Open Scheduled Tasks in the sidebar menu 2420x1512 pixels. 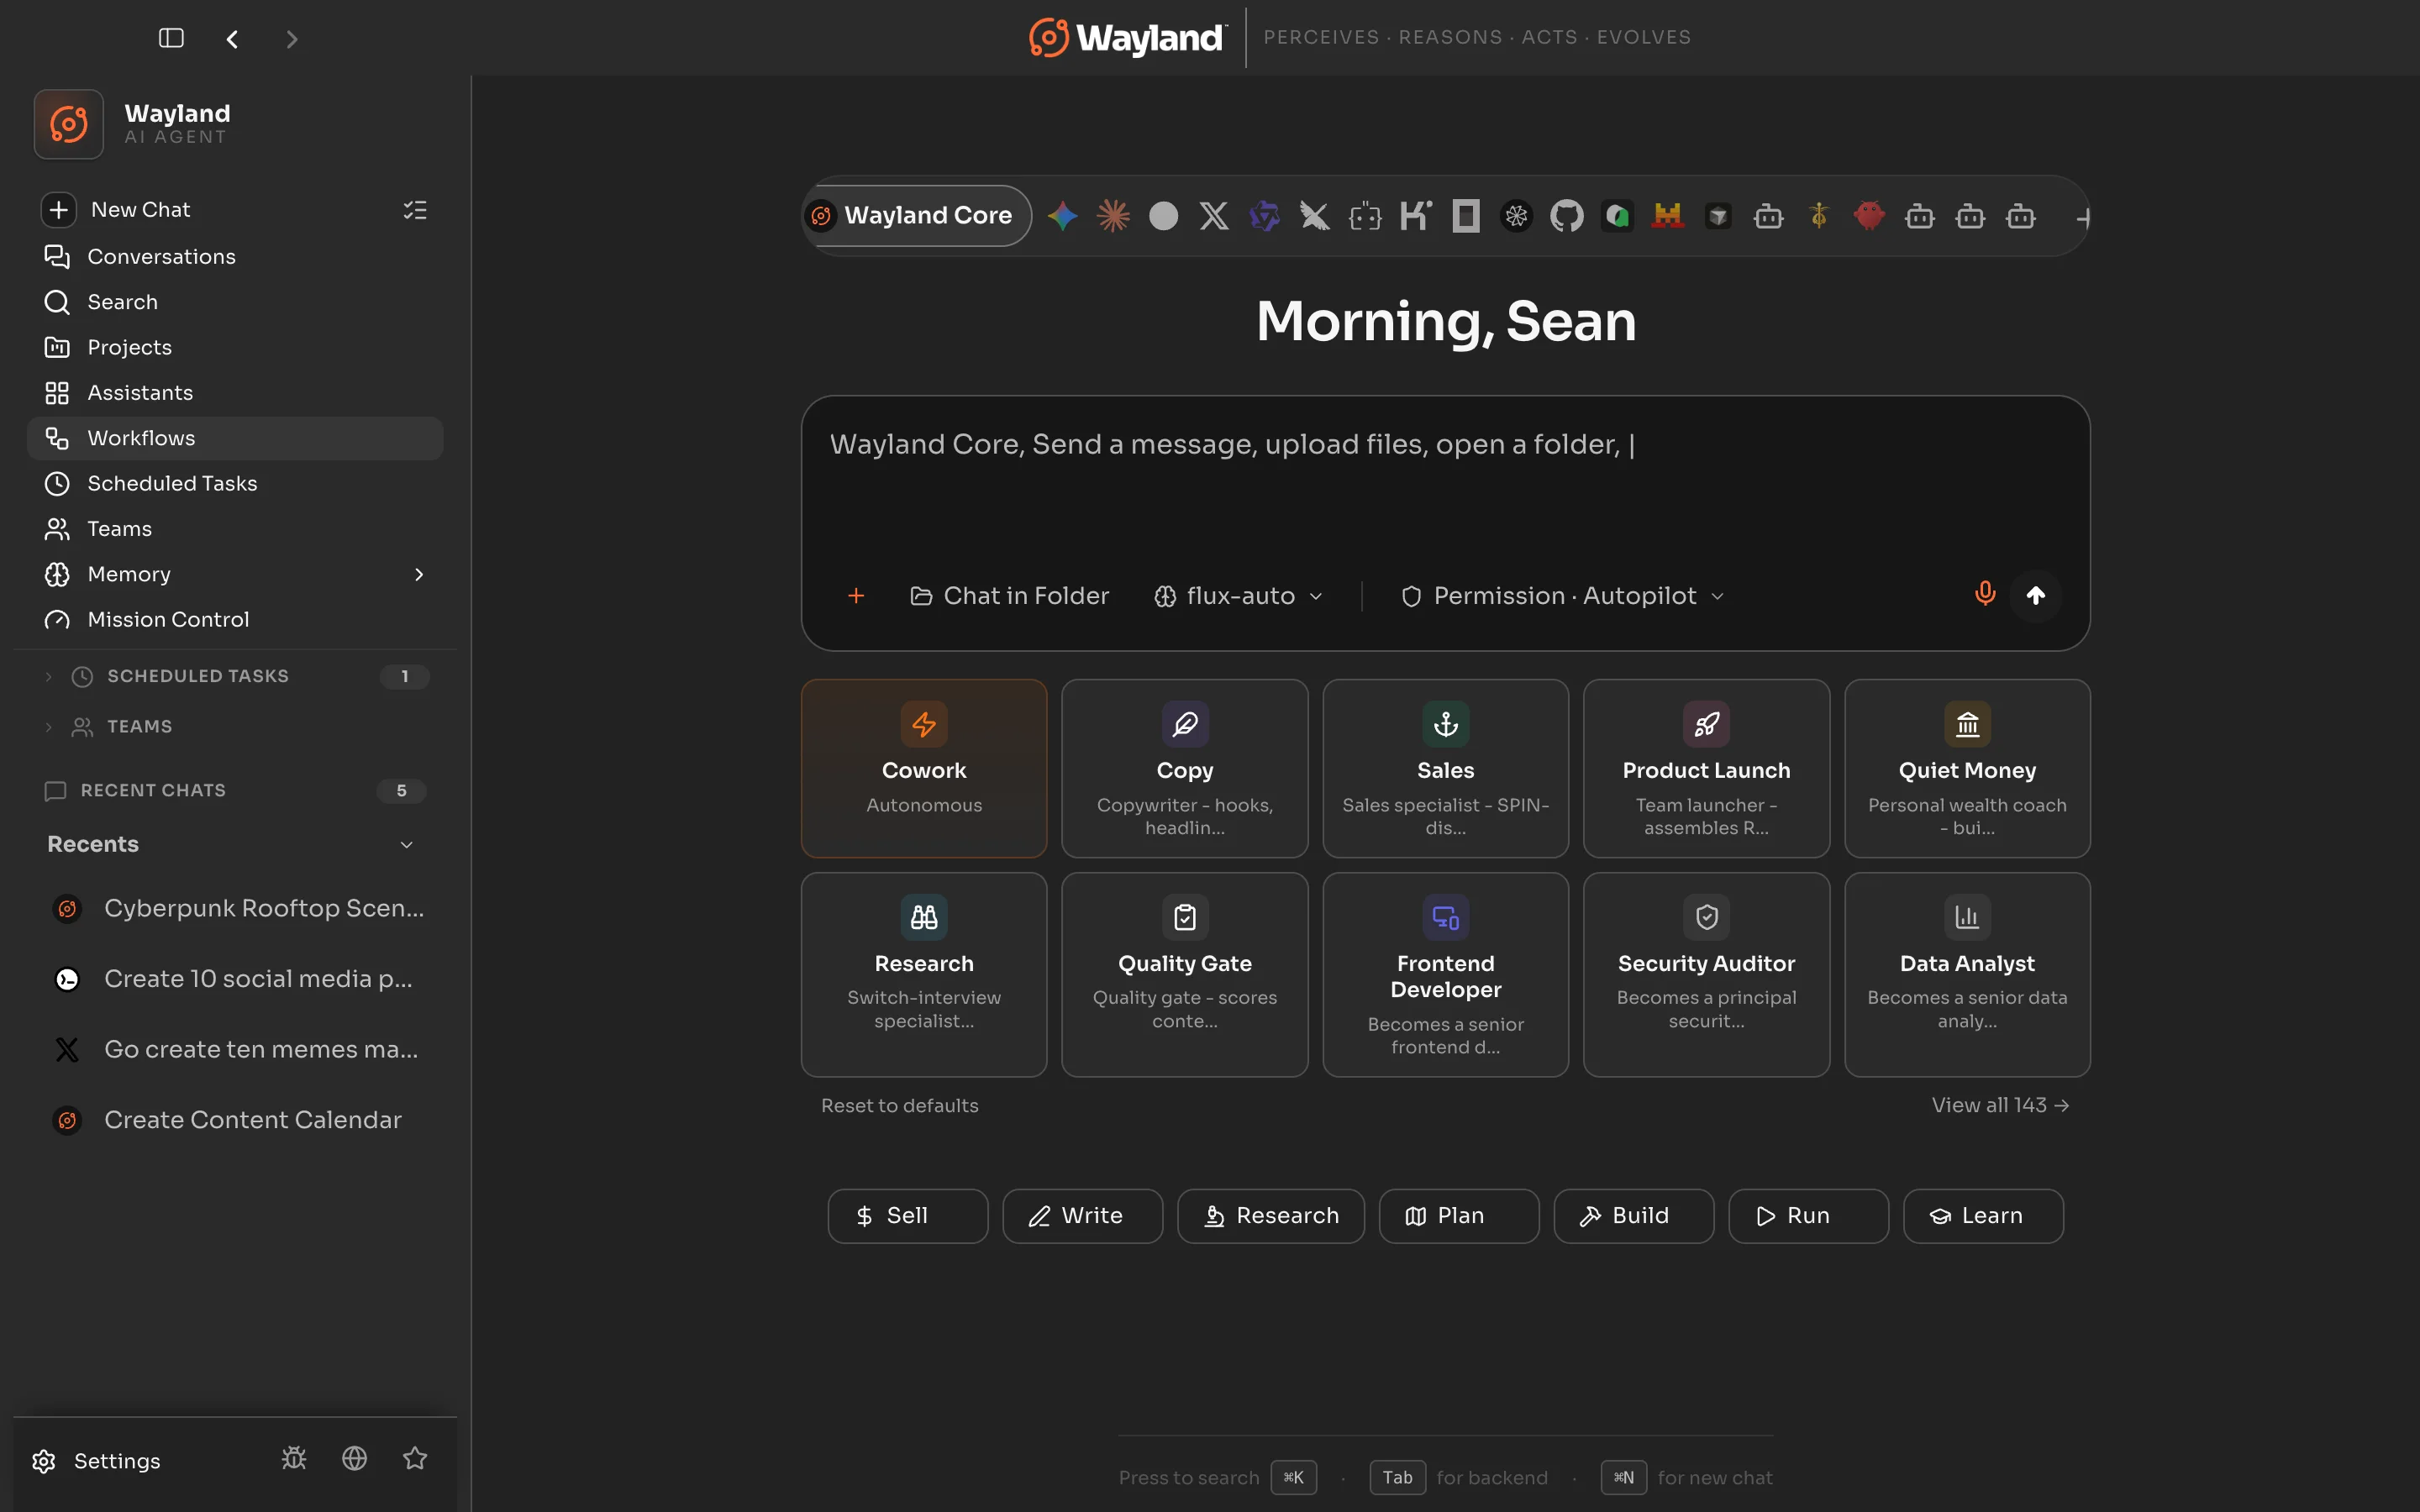[235, 484]
